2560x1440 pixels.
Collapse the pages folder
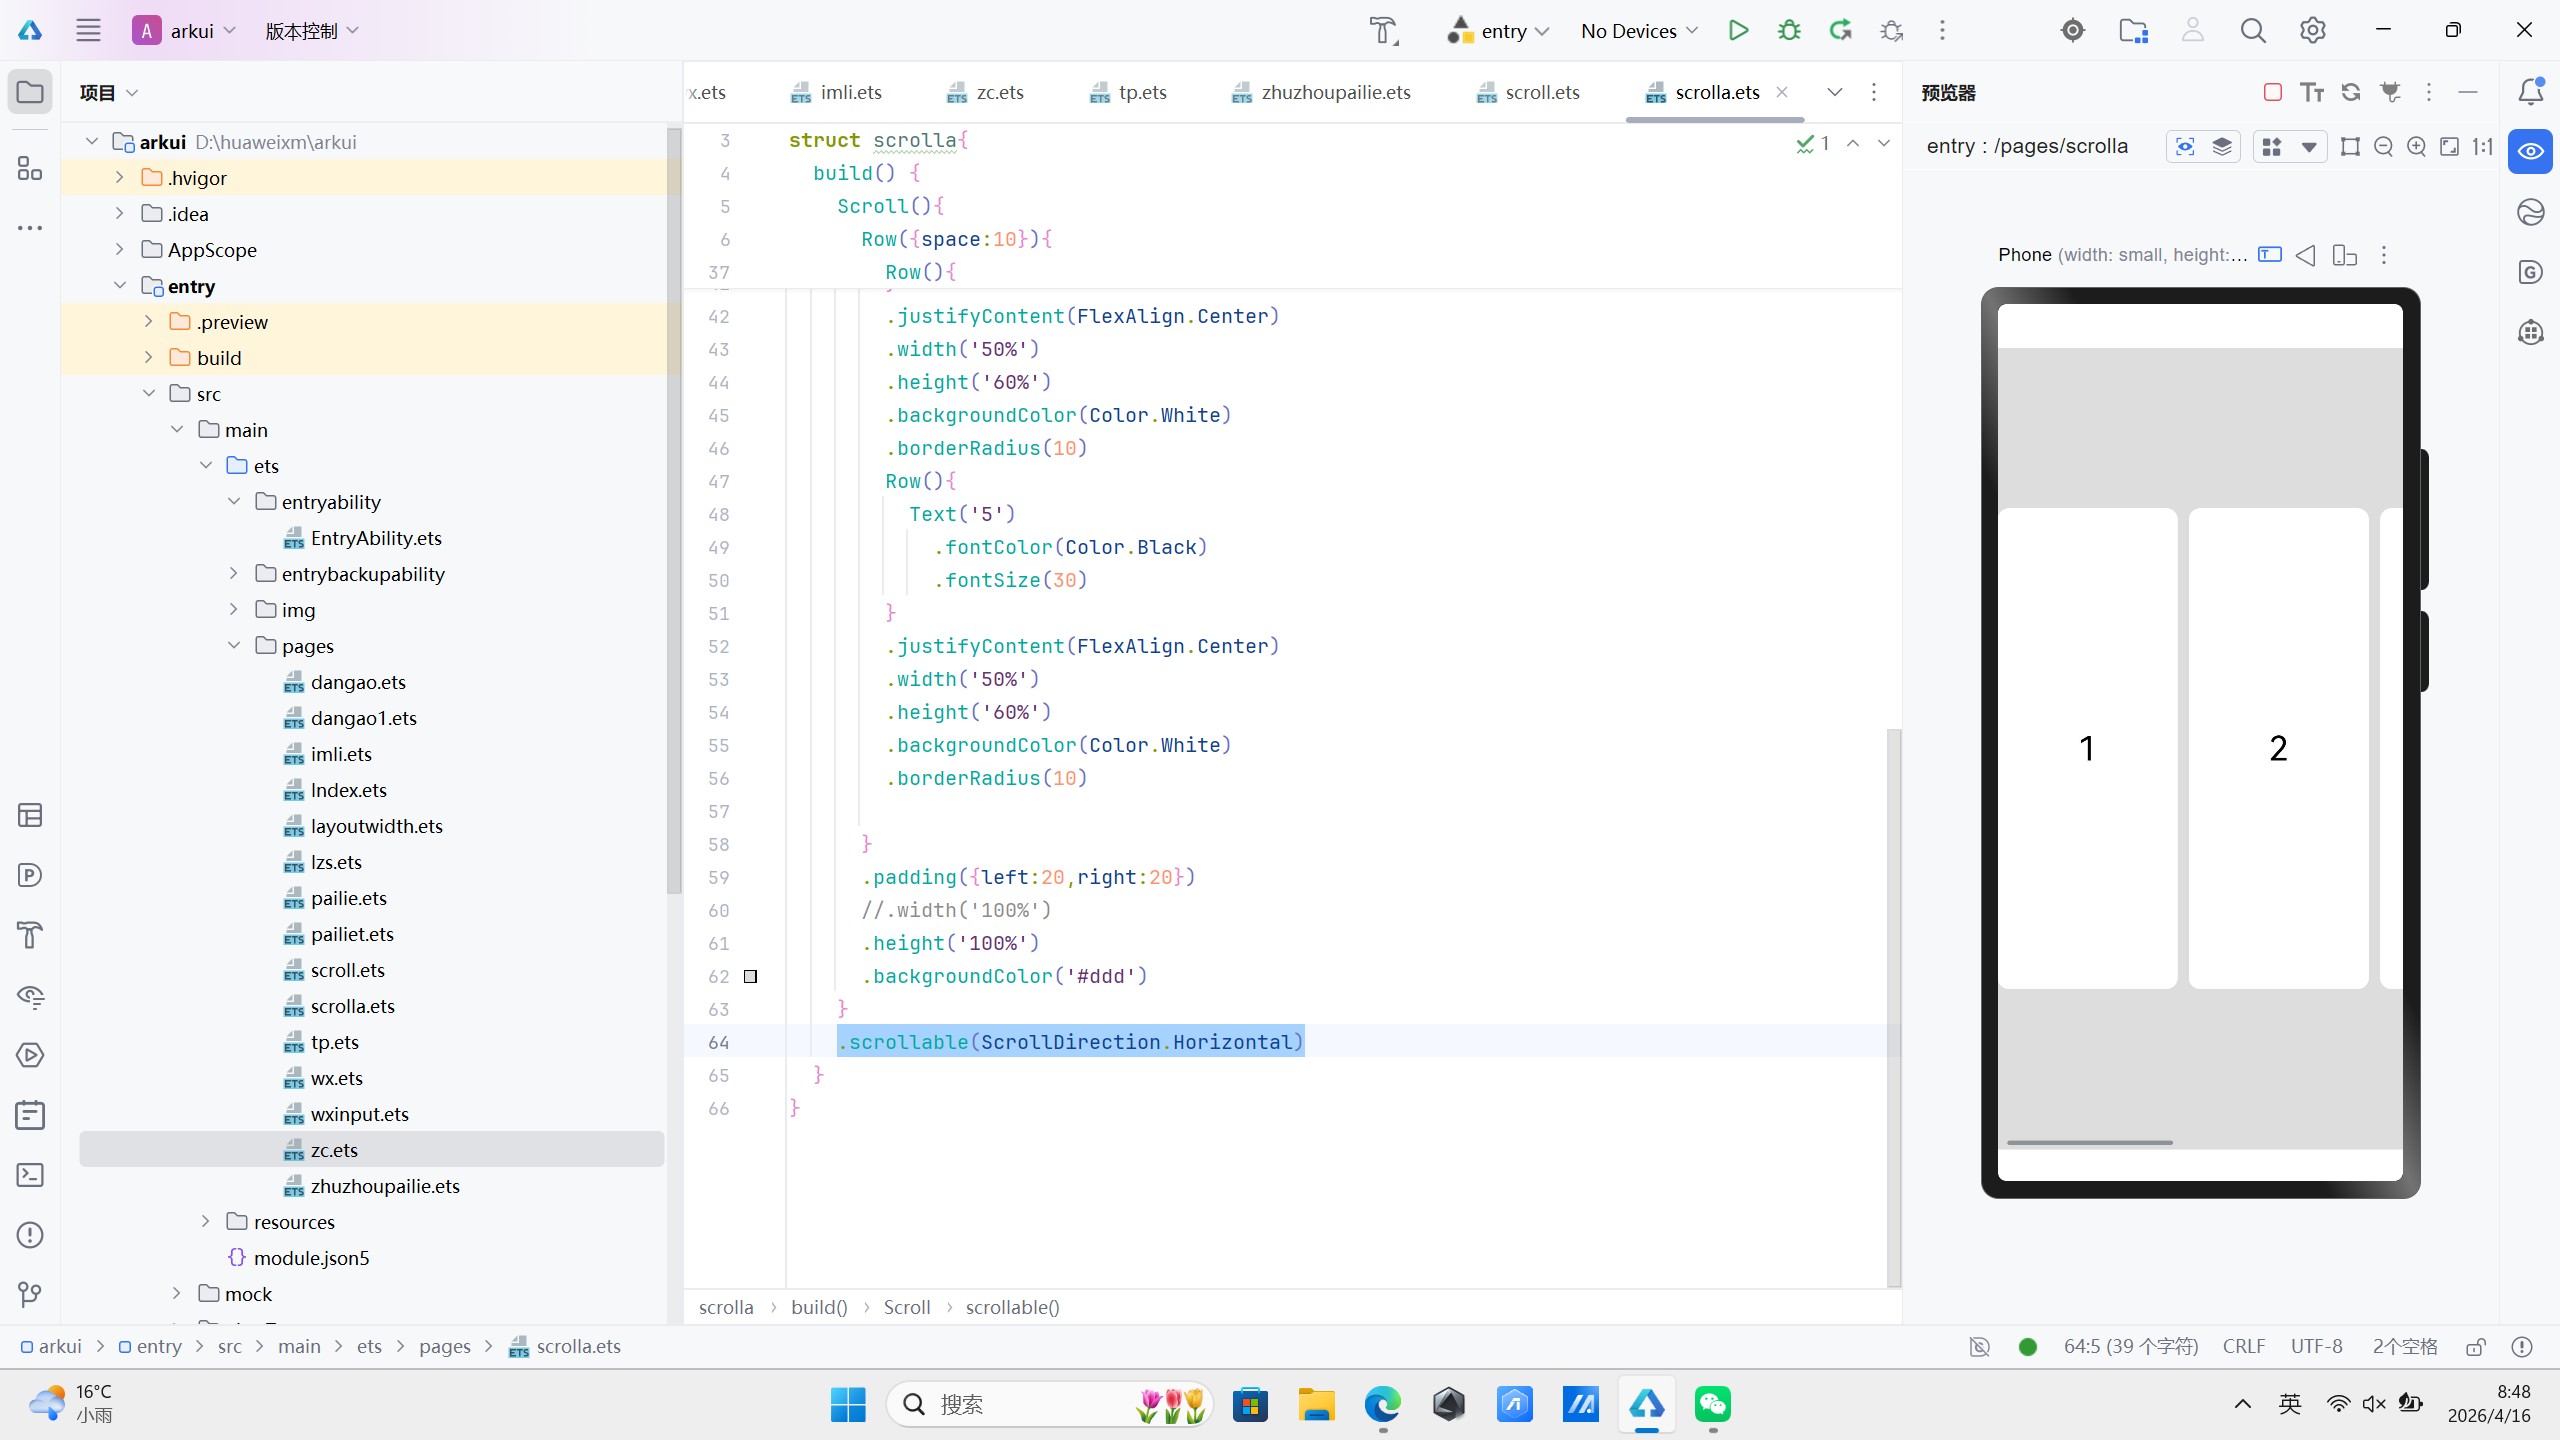click(x=234, y=645)
